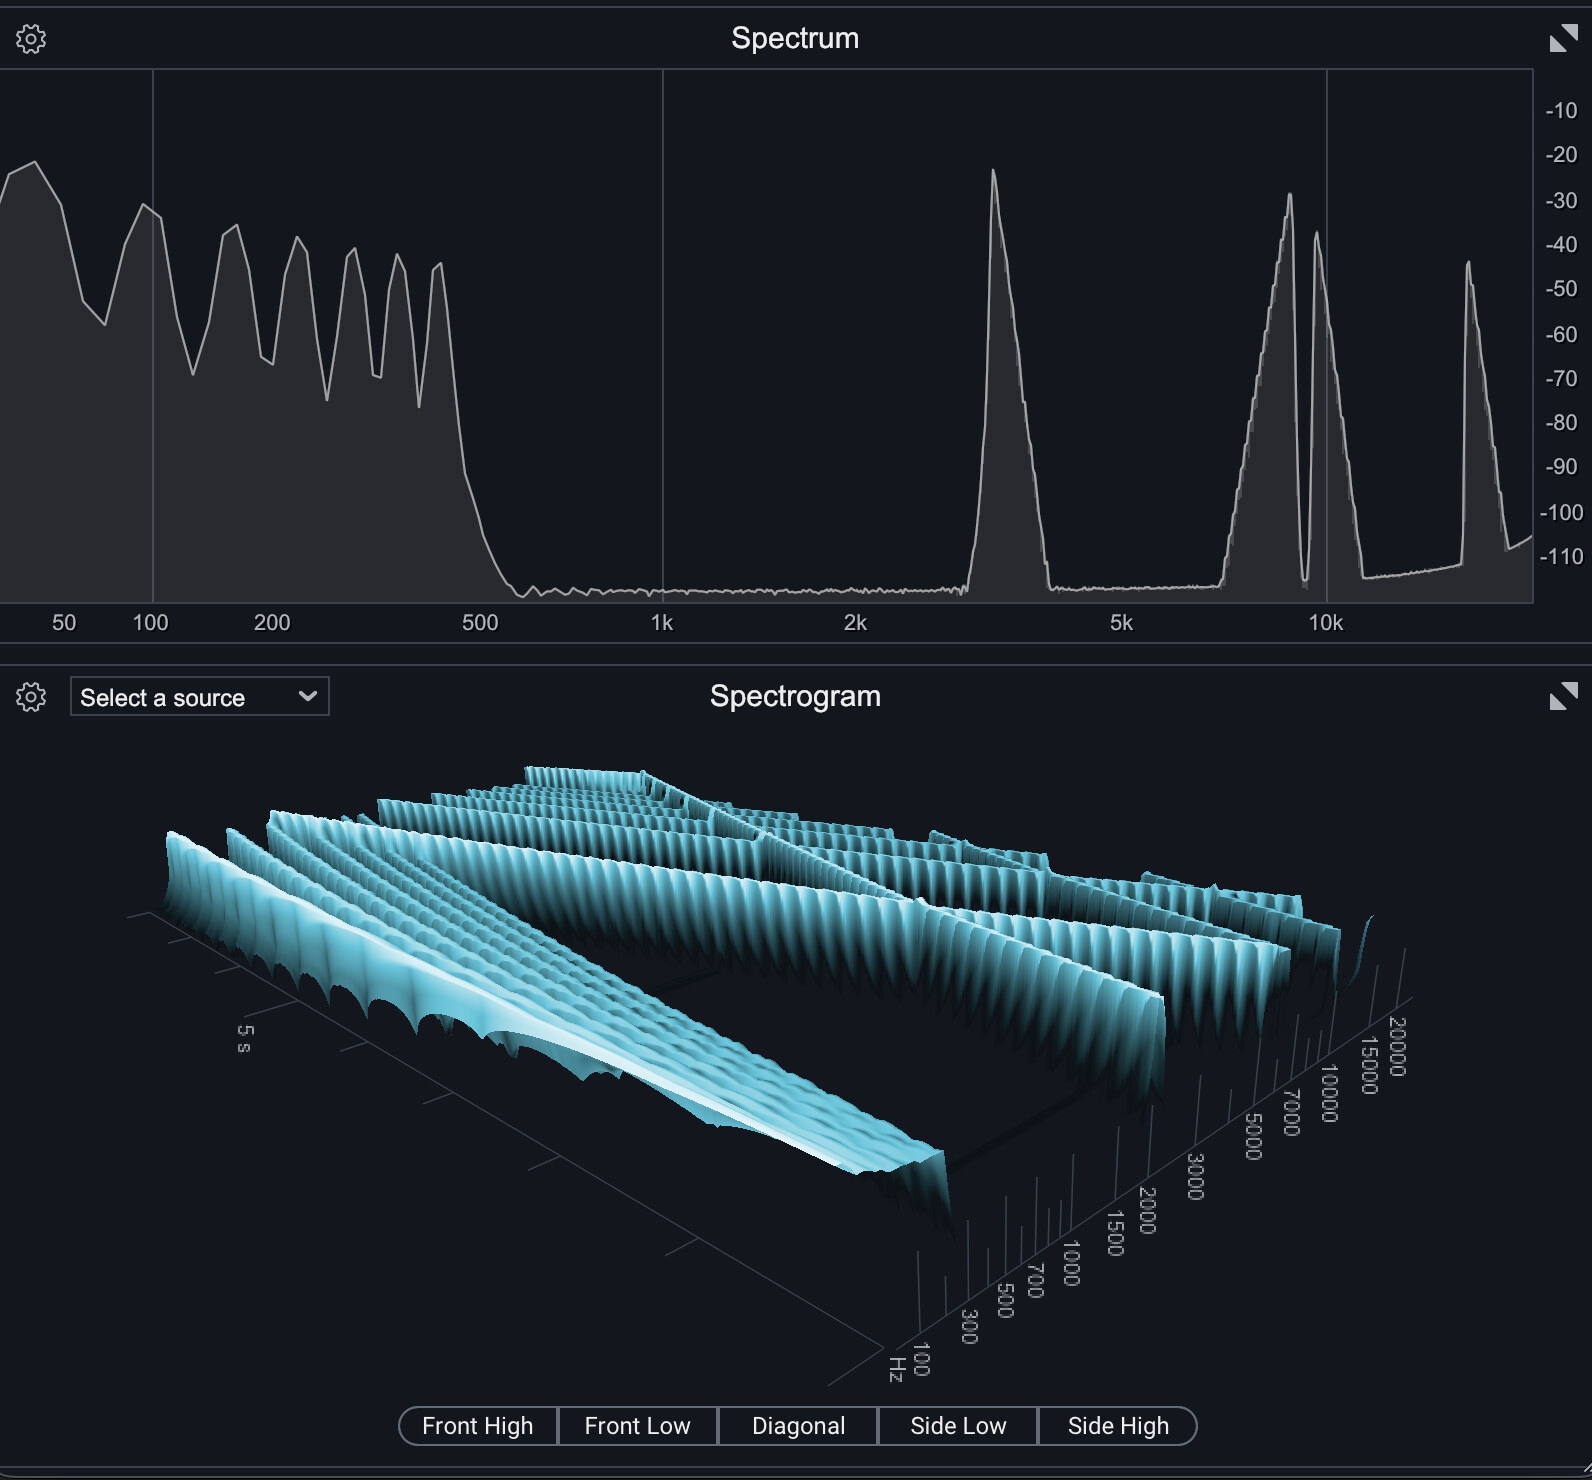Click the chevron arrow in source selector

tap(308, 696)
